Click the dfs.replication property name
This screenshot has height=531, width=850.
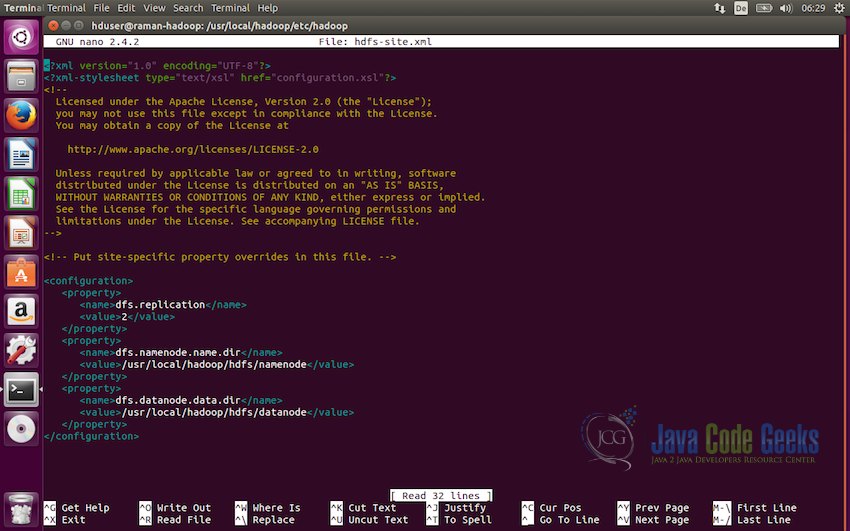click(x=160, y=305)
